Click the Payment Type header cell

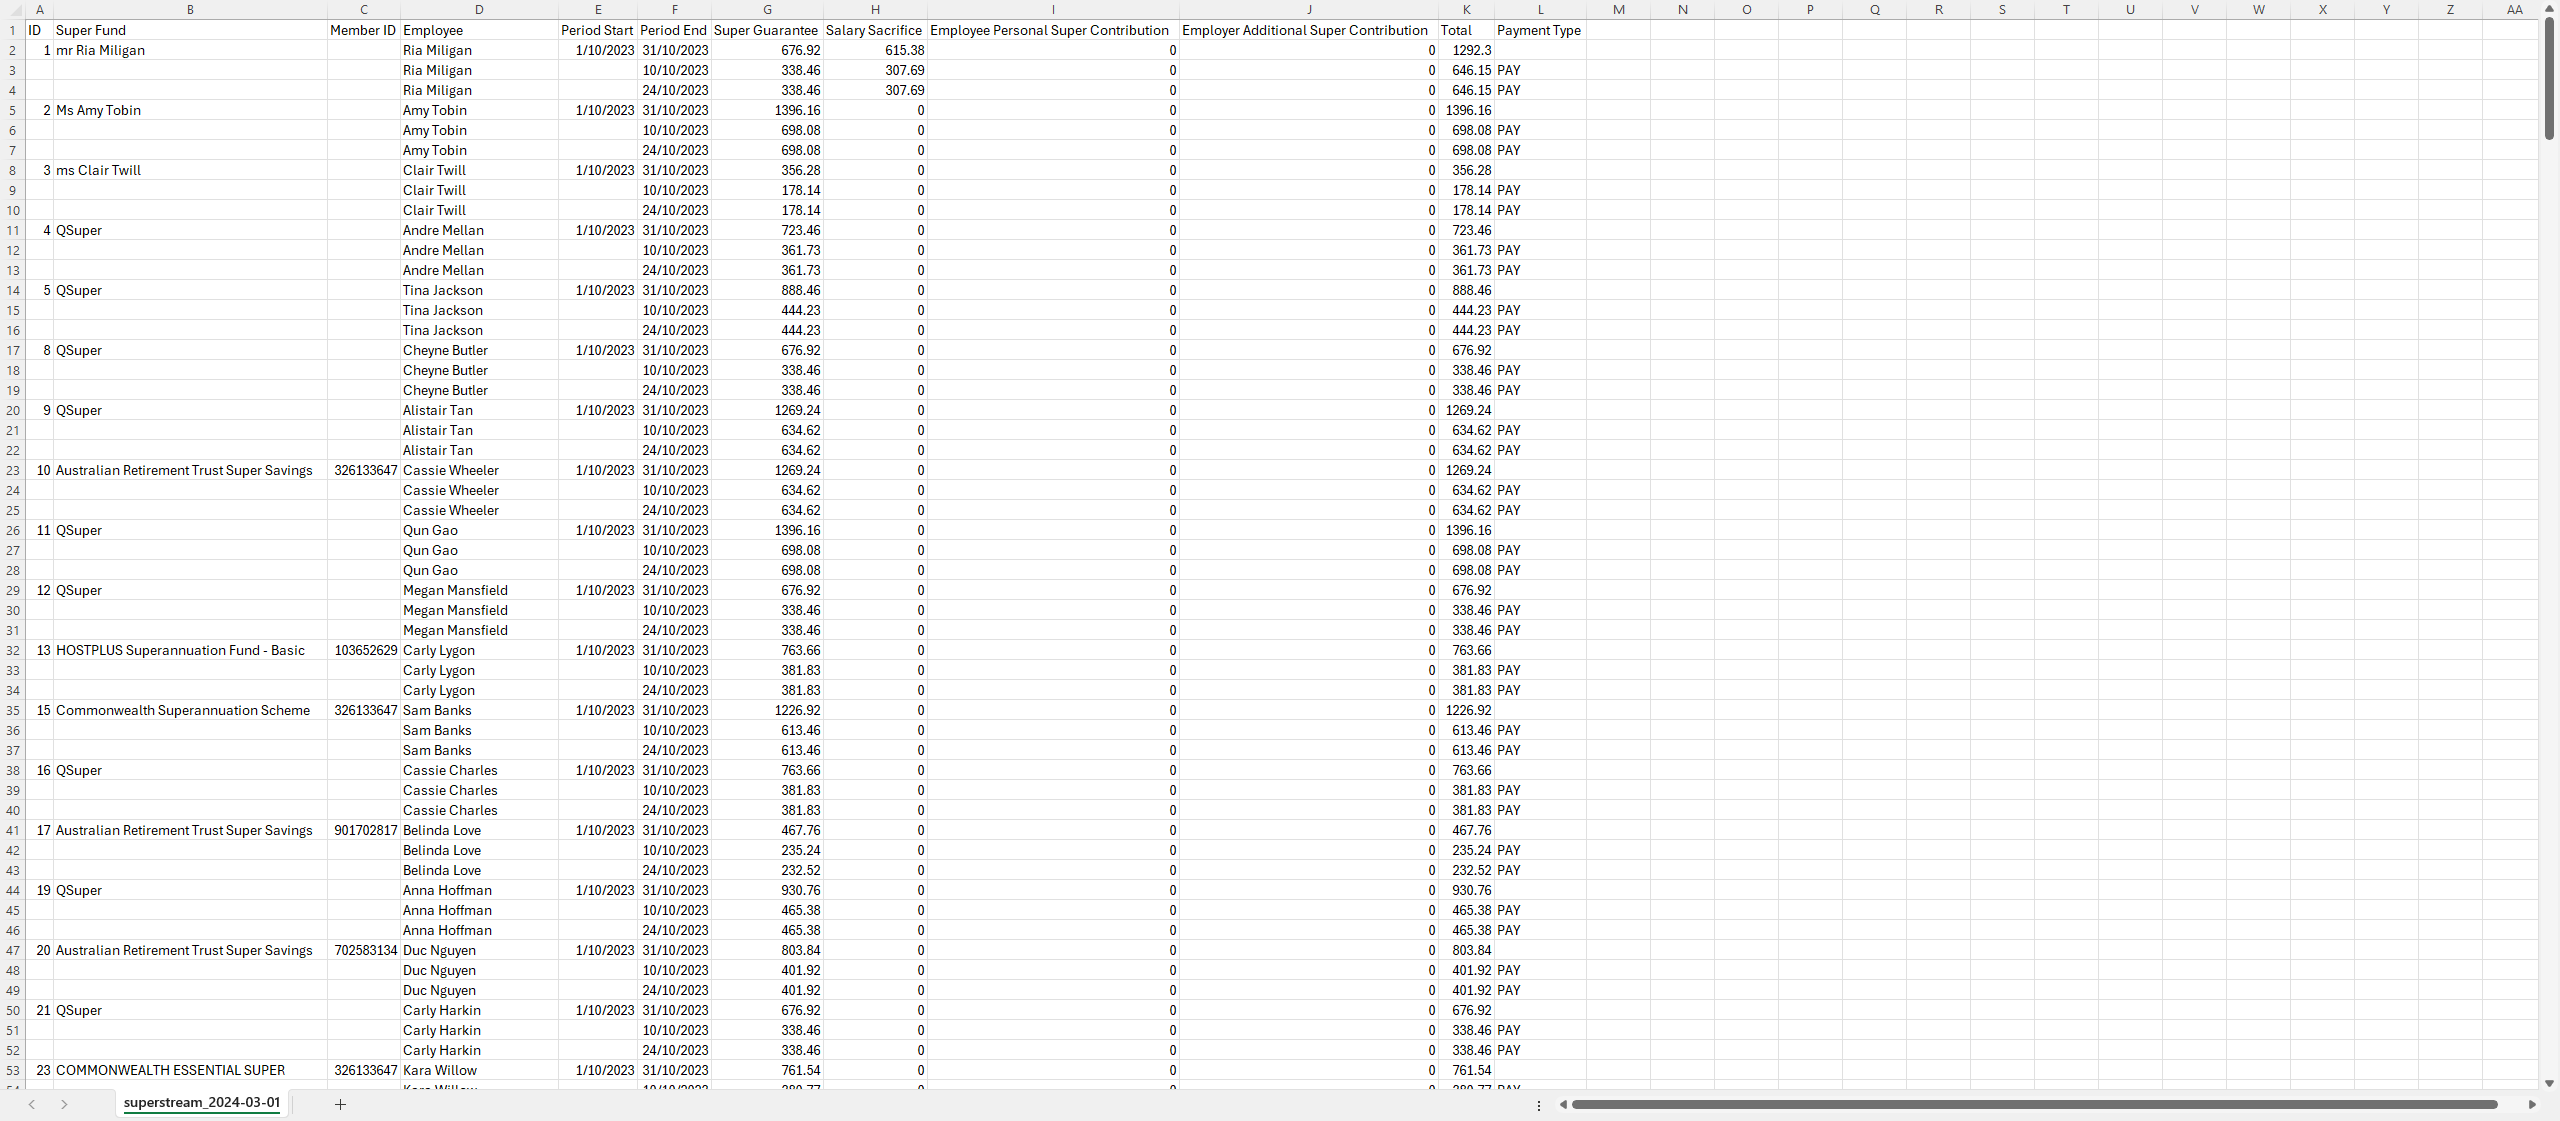(1539, 30)
